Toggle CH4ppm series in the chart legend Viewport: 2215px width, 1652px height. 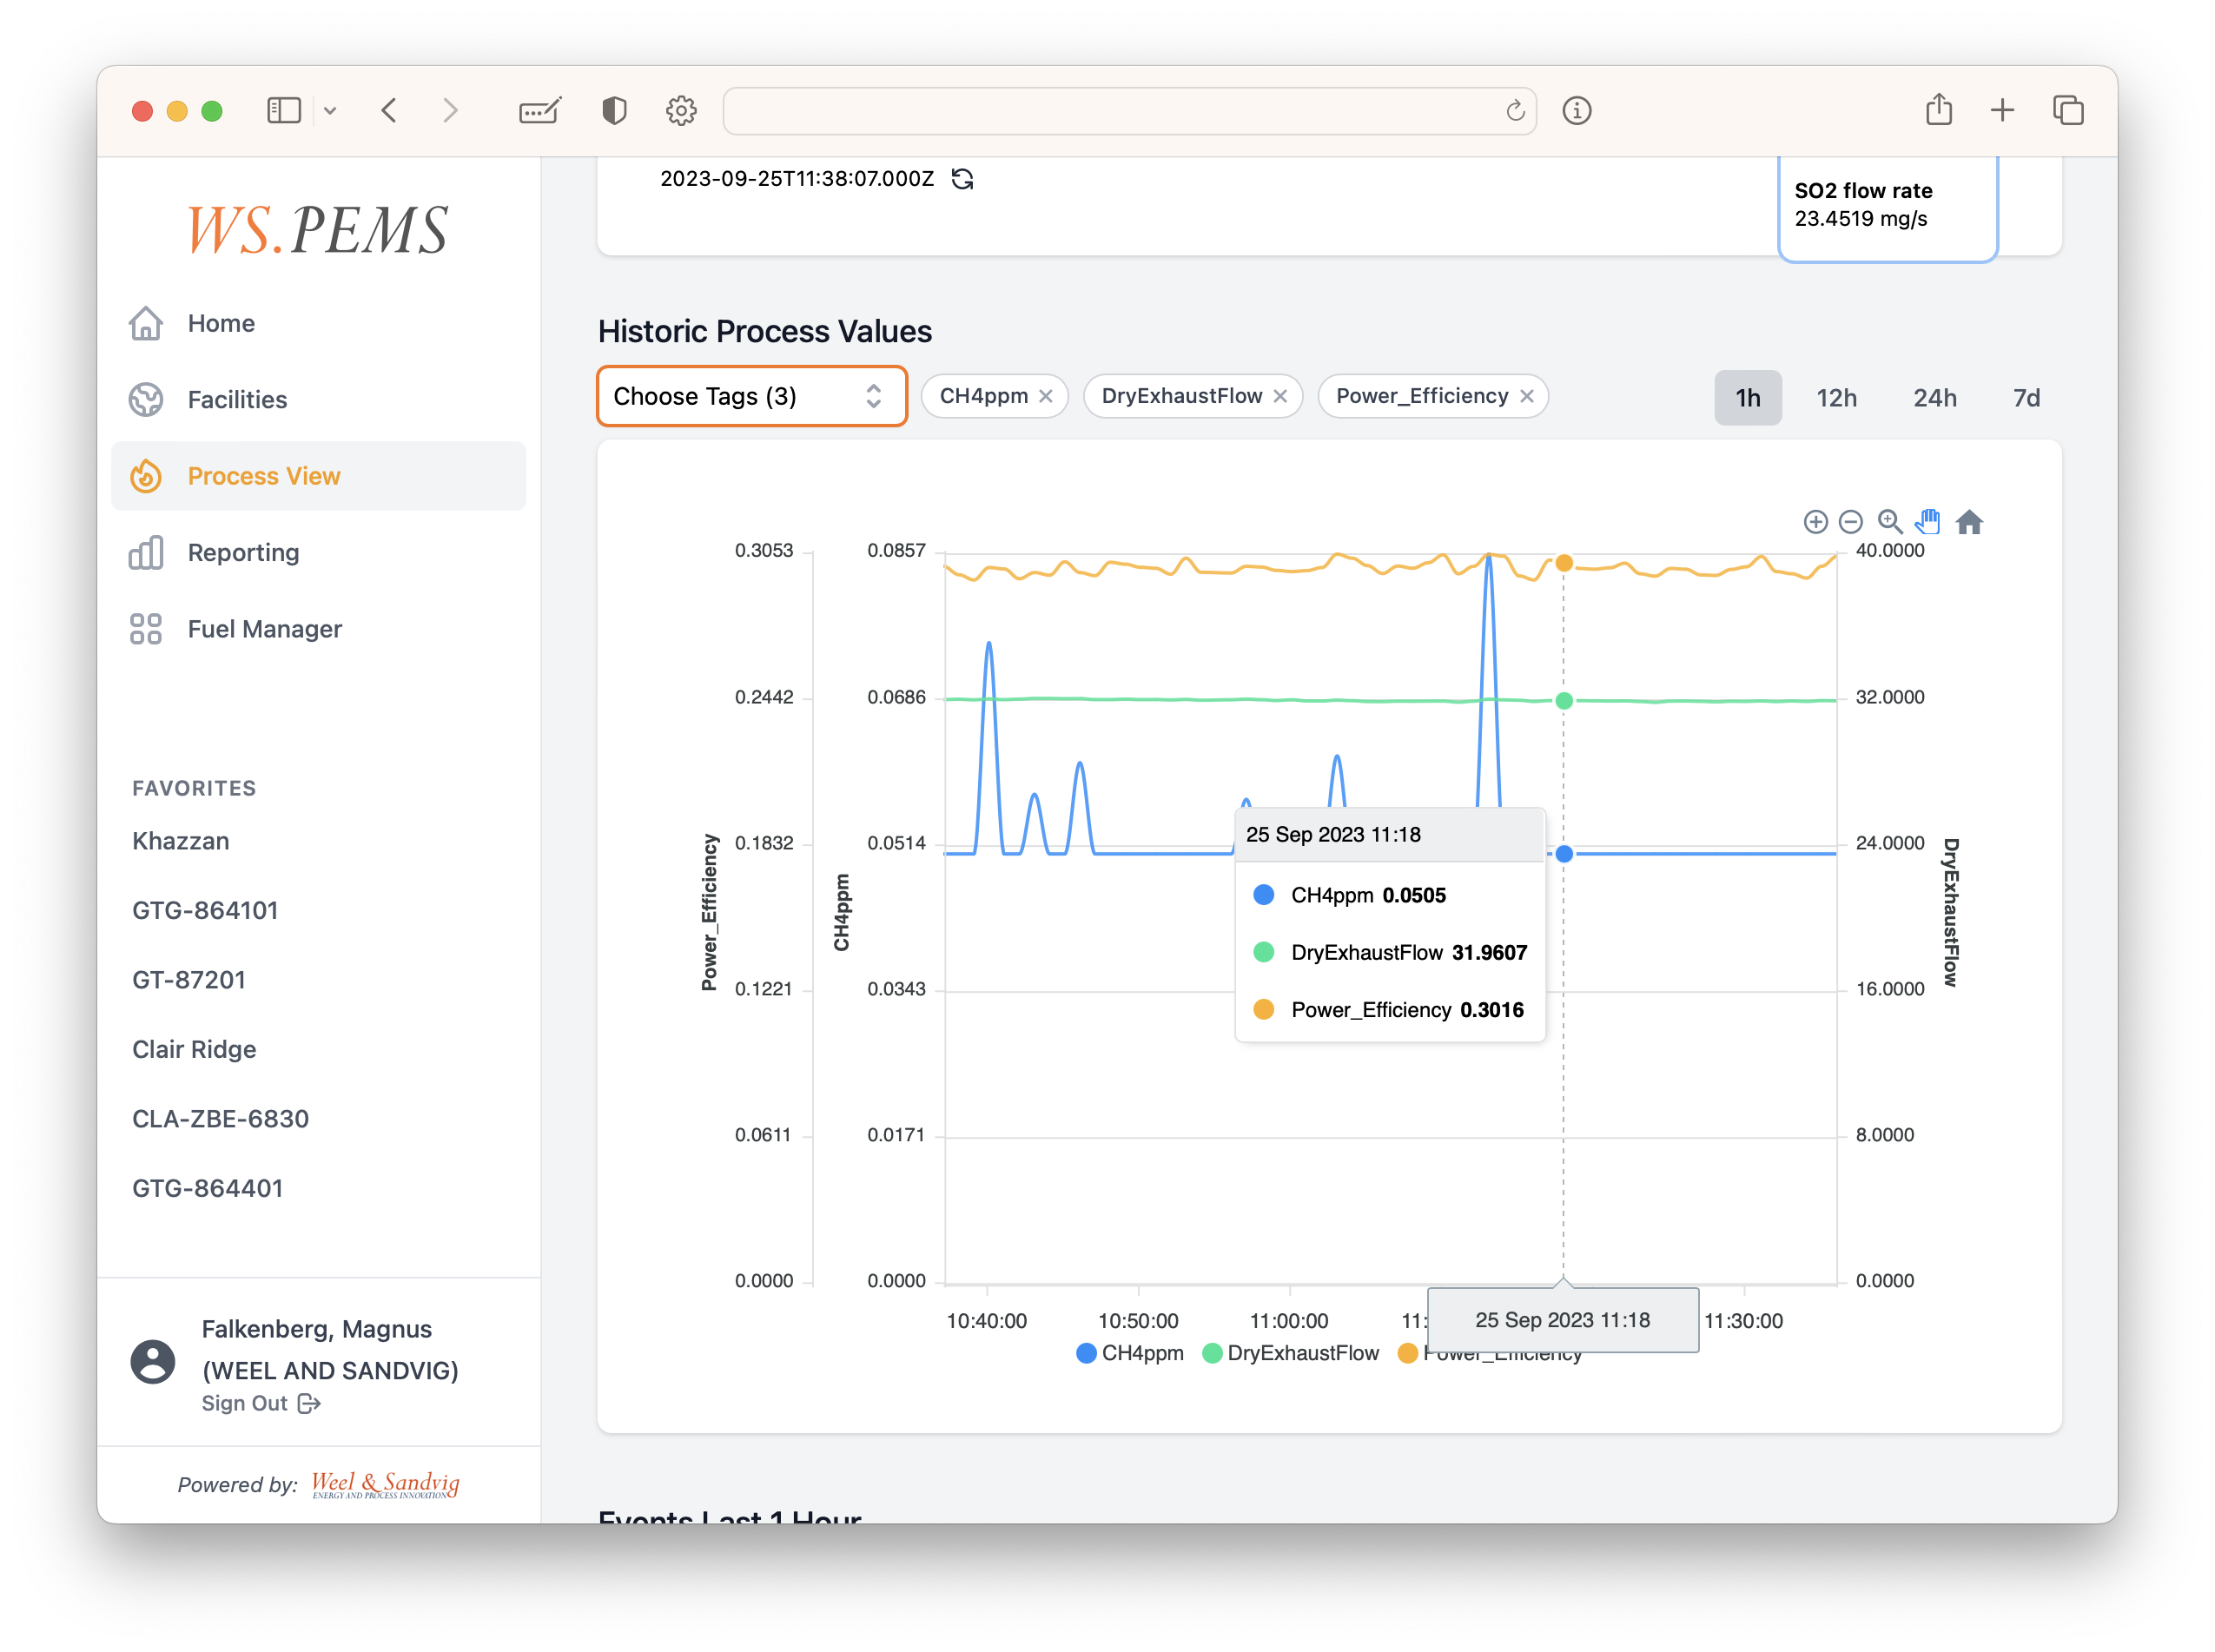(1129, 1353)
